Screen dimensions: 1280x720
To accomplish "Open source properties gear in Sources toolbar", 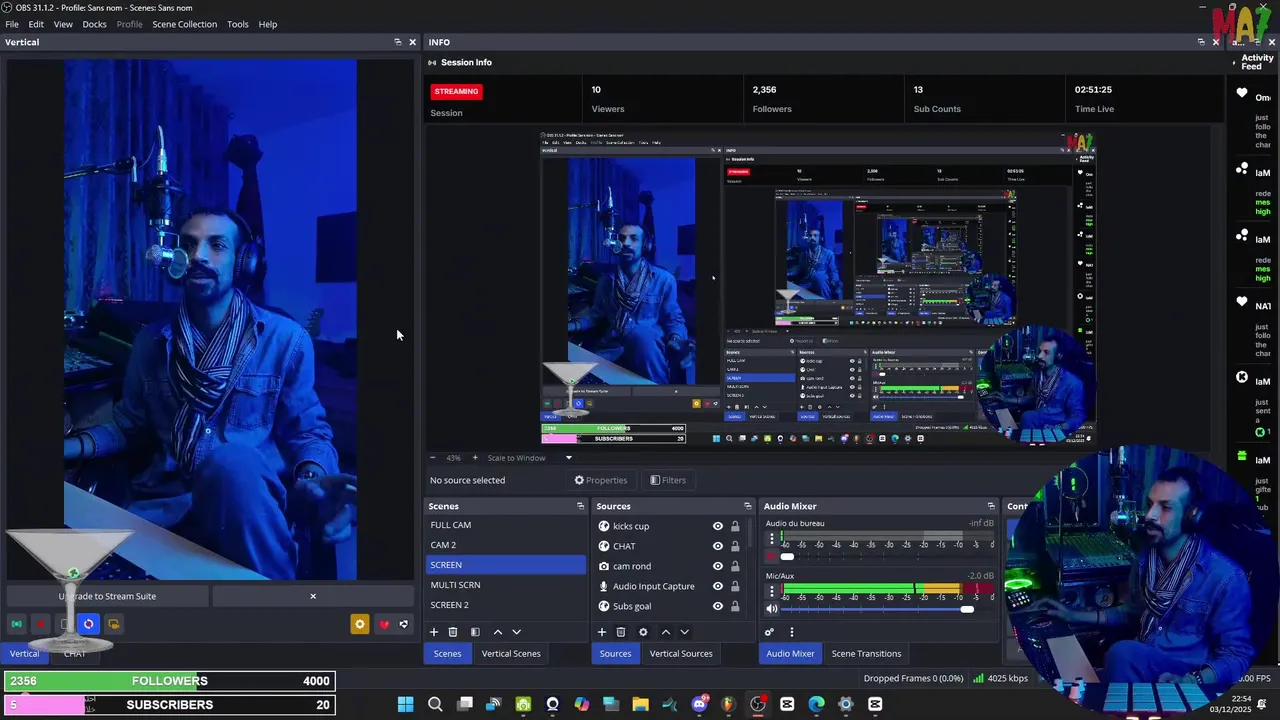I will (643, 632).
